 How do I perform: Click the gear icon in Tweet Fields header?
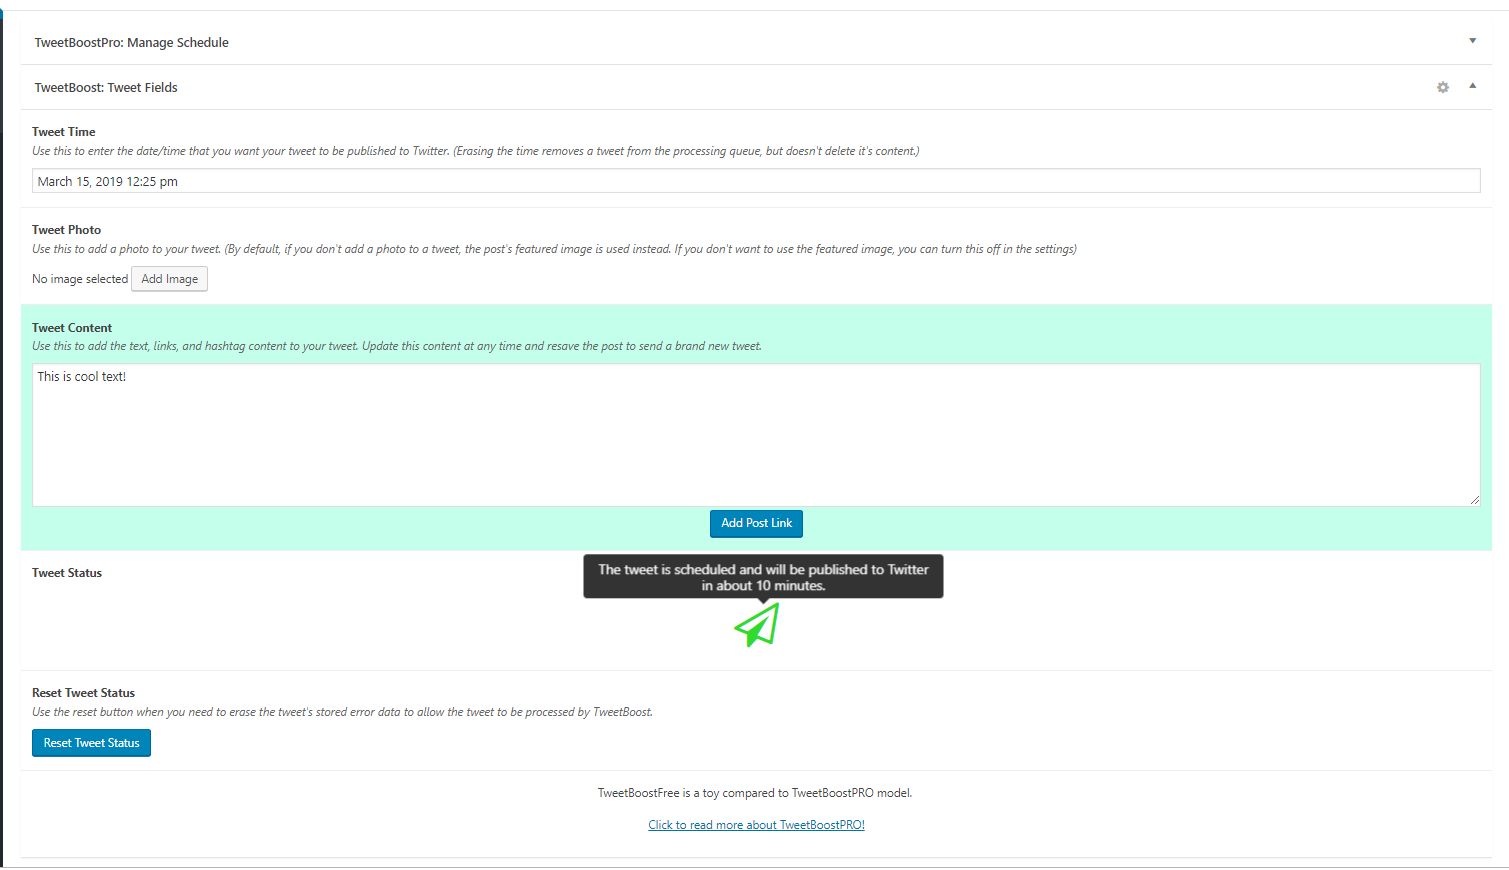[x=1443, y=88]
